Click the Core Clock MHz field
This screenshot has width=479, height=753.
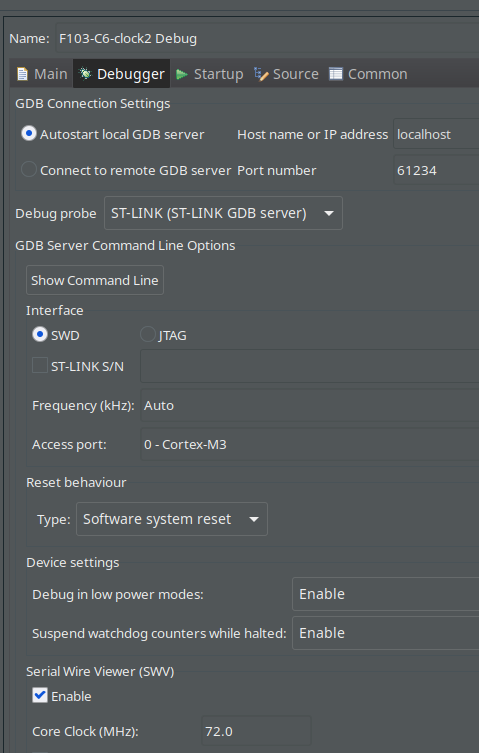tap(256, 731)
